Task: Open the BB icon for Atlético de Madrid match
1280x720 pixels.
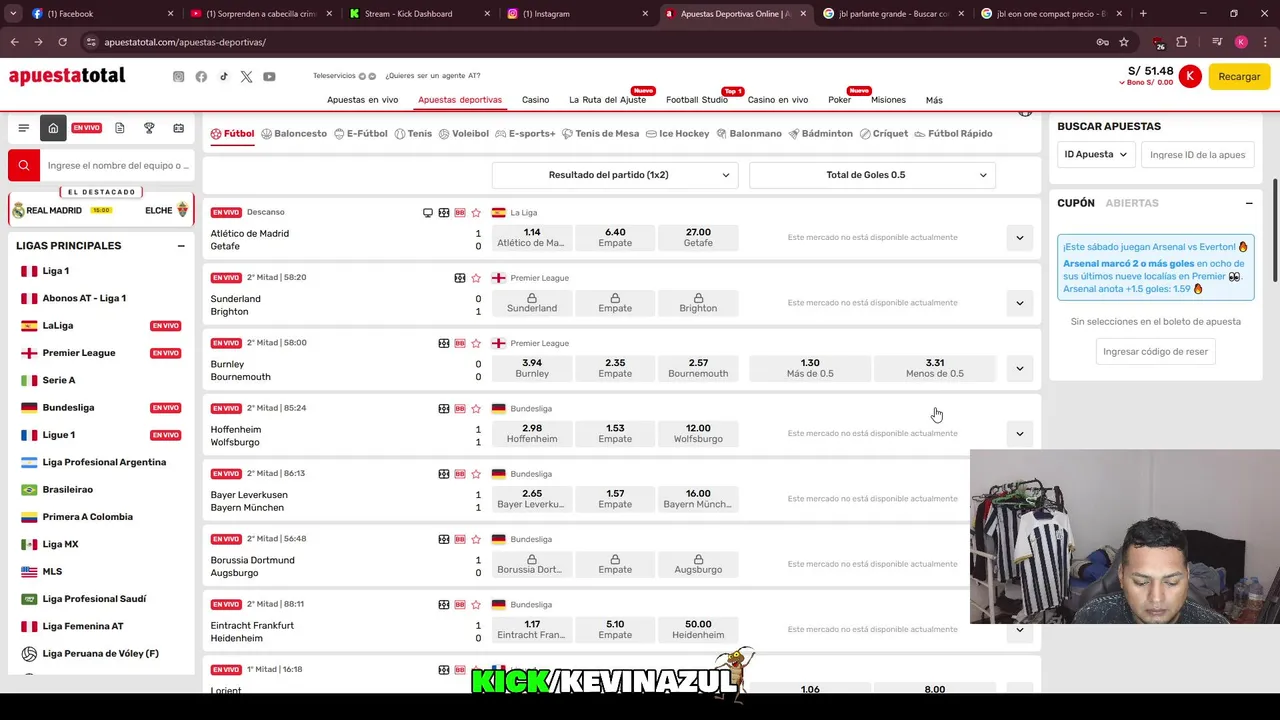Action: click(460, 213)
